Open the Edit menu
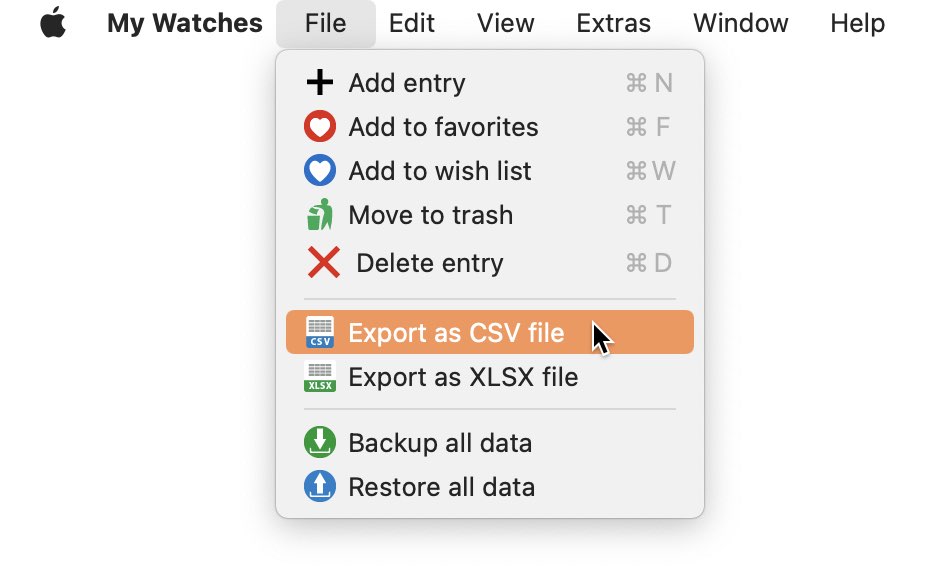 tap(411, 23)
